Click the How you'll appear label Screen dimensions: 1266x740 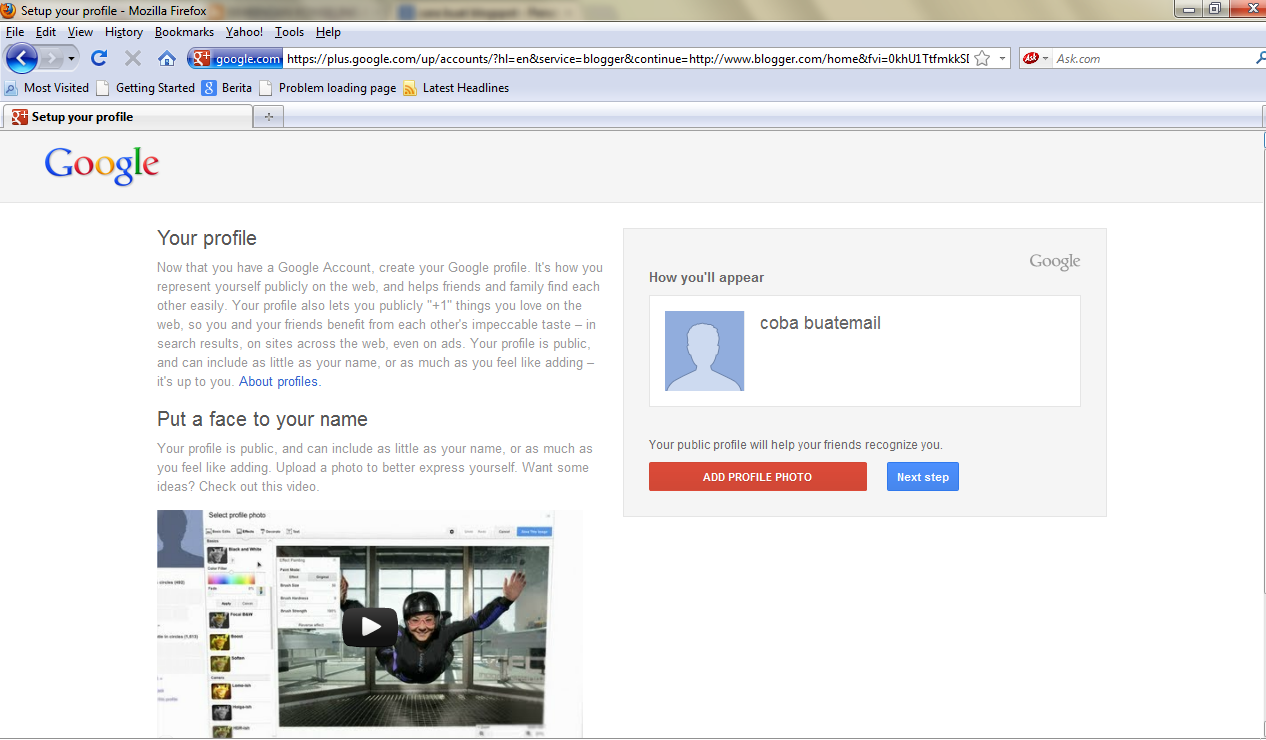coord(706,277)
